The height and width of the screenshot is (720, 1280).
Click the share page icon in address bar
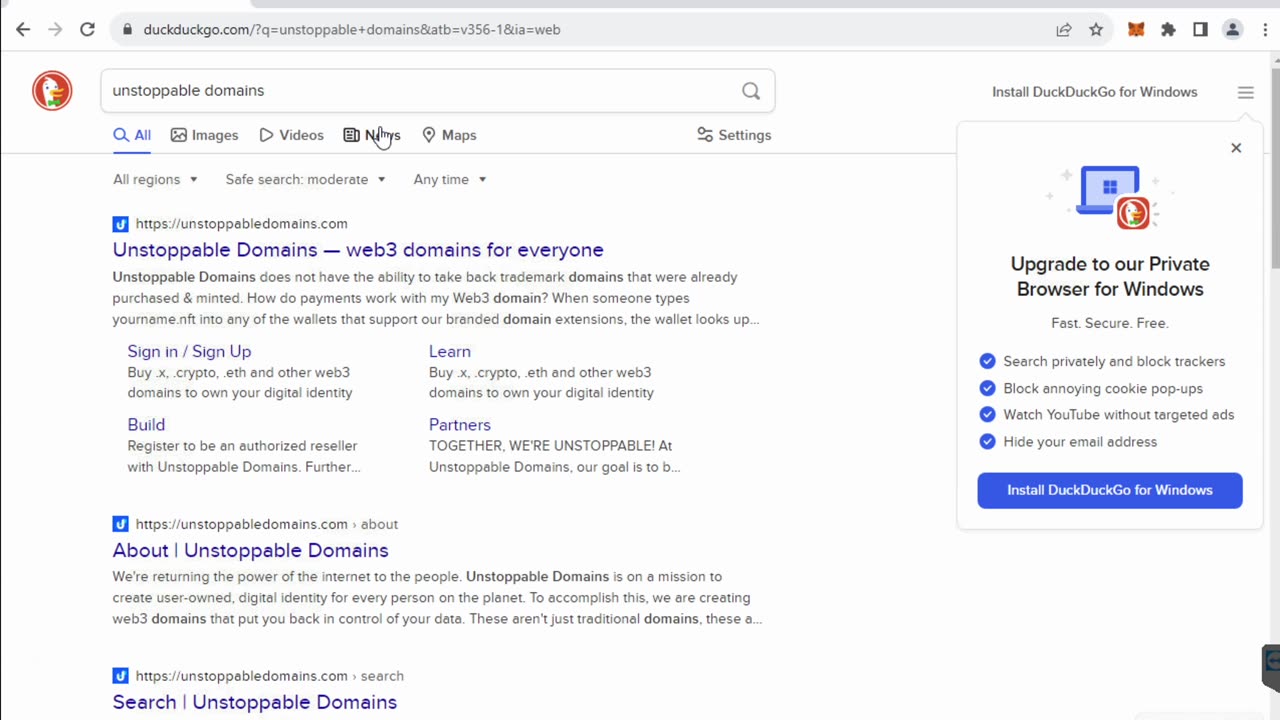[x=1064, y=30]
